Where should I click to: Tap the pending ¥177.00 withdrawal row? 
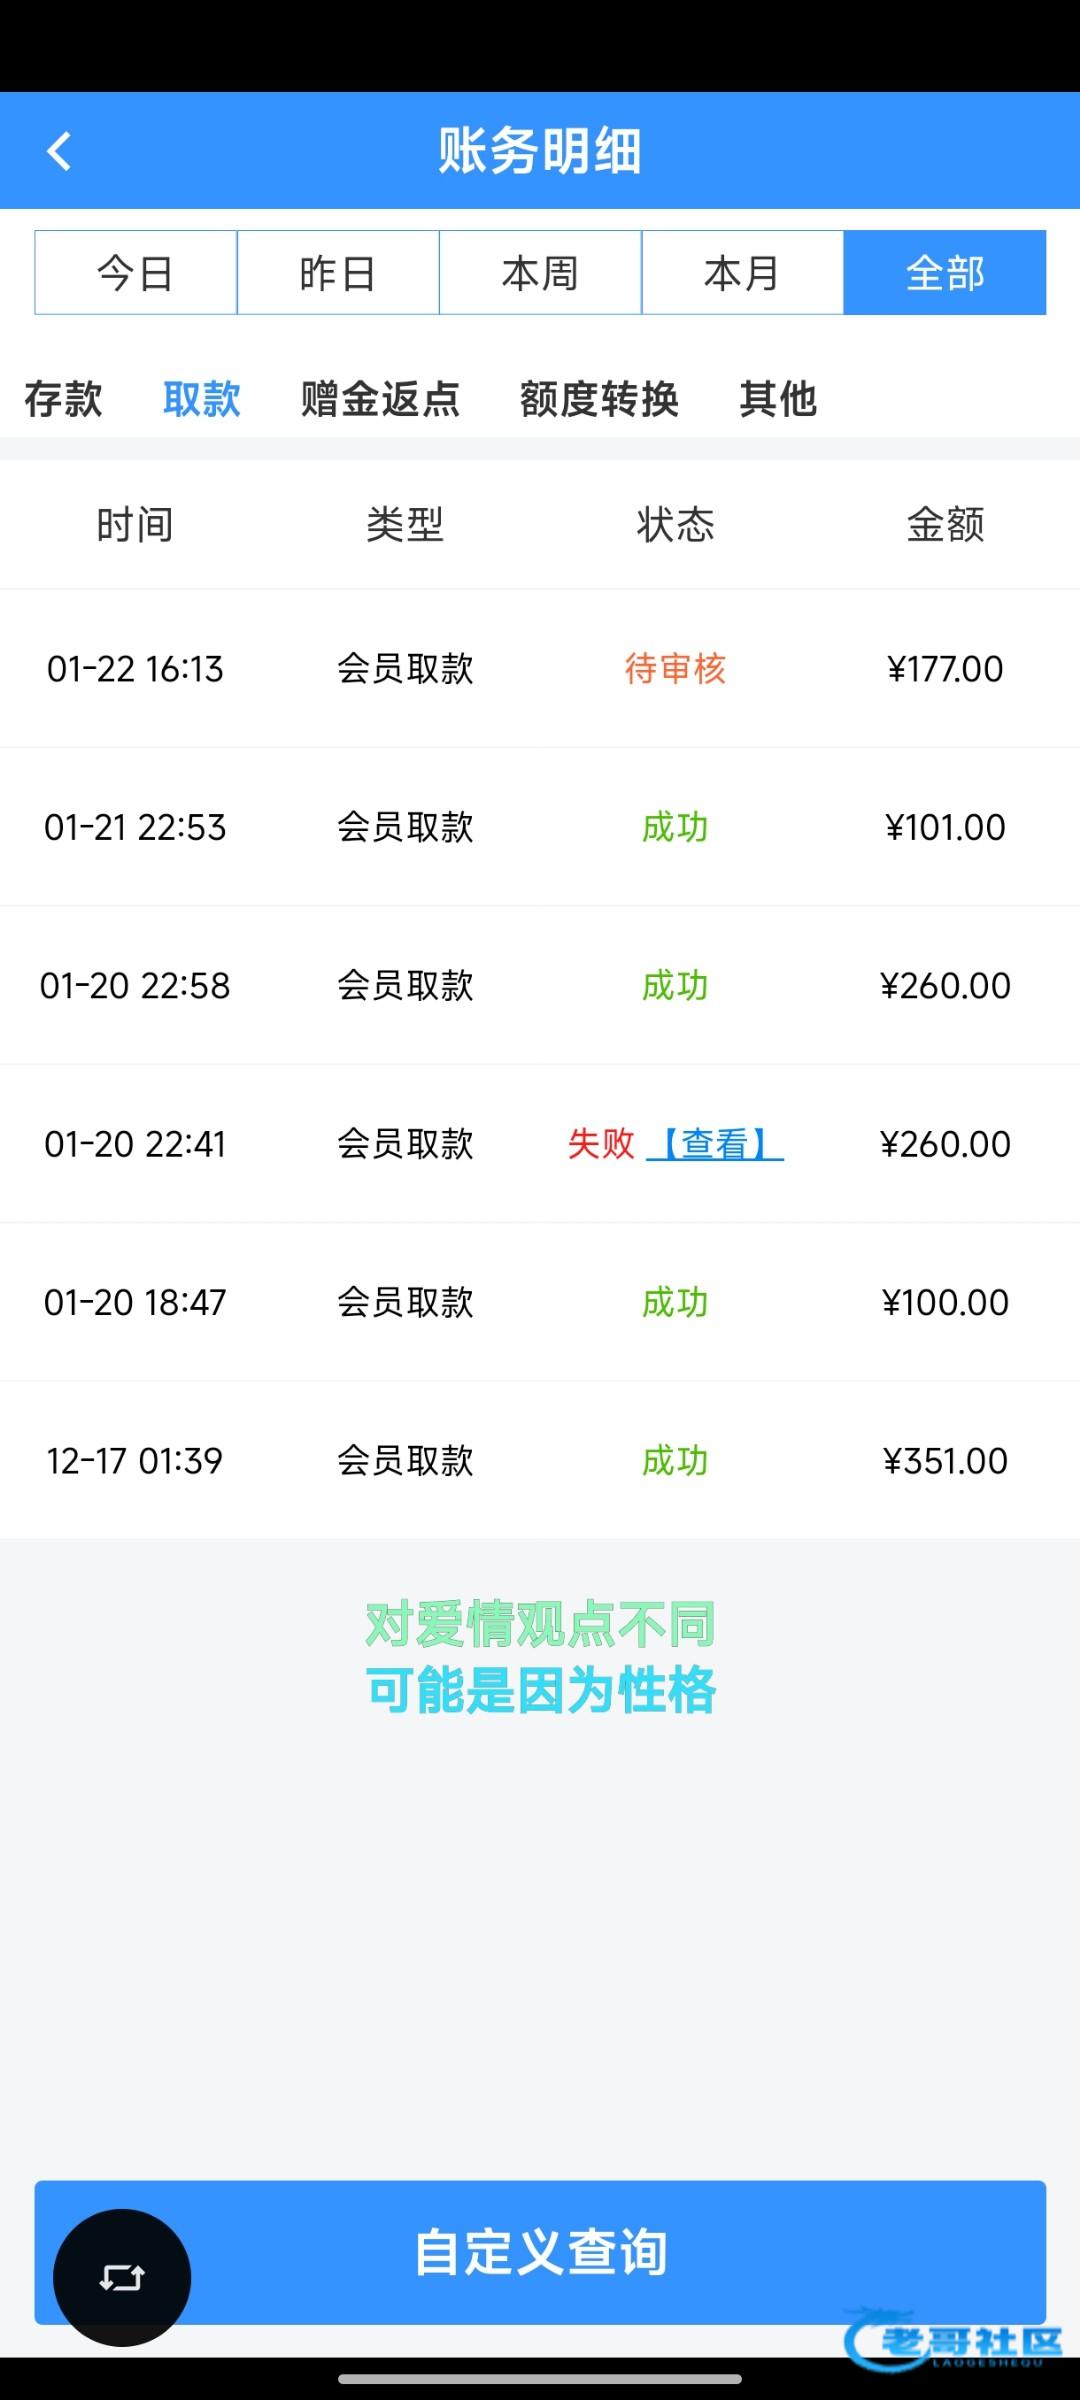[540, 669]
